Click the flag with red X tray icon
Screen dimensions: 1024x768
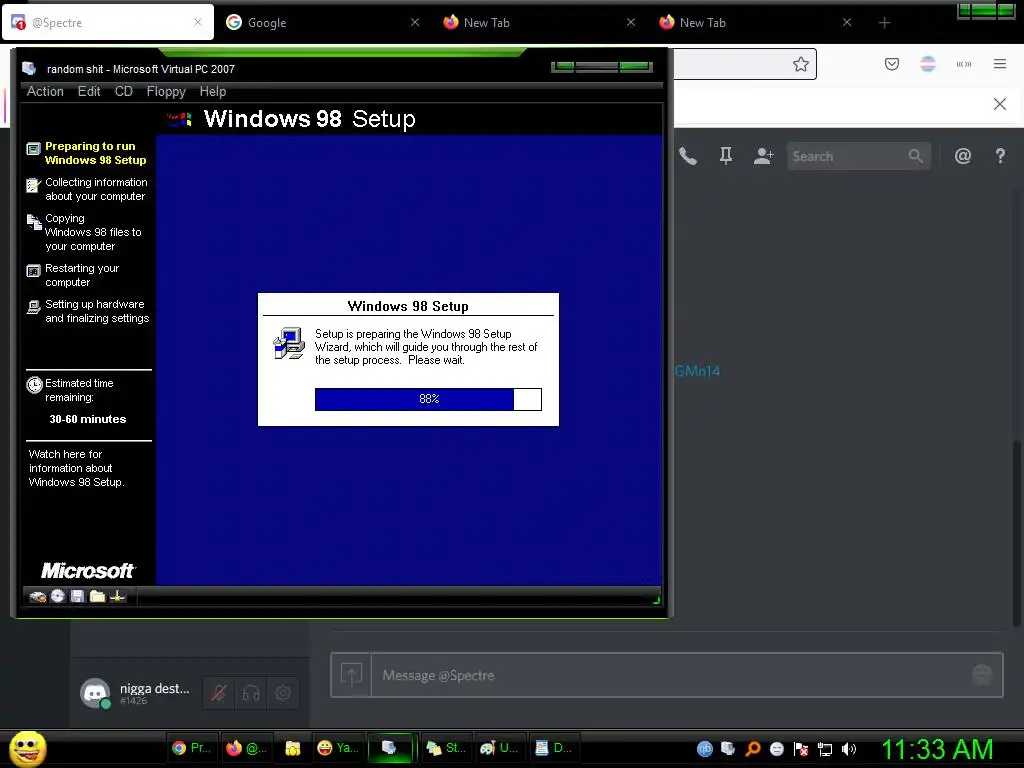tap(801, 749)
